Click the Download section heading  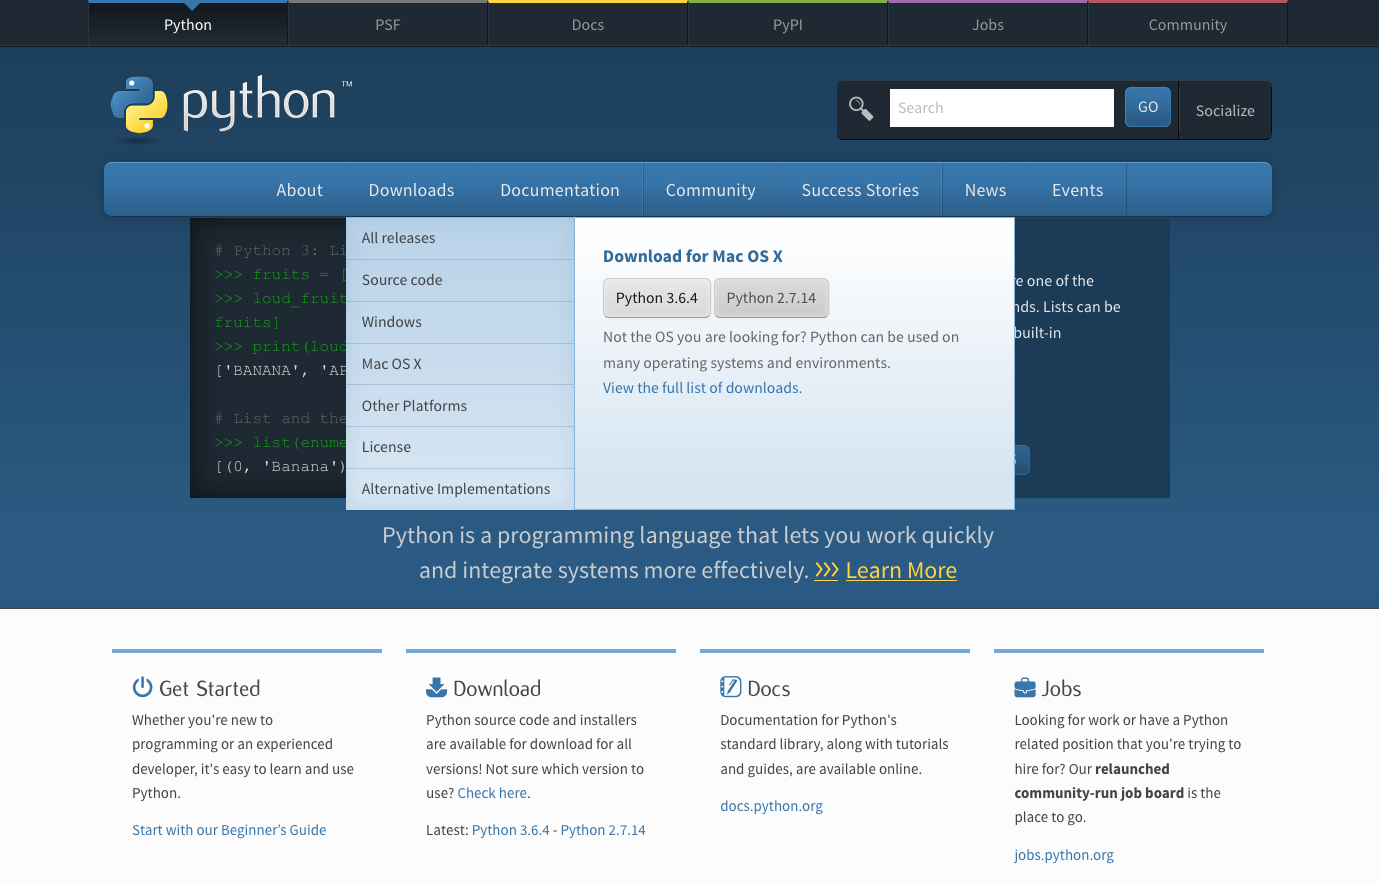pos(497,688)
